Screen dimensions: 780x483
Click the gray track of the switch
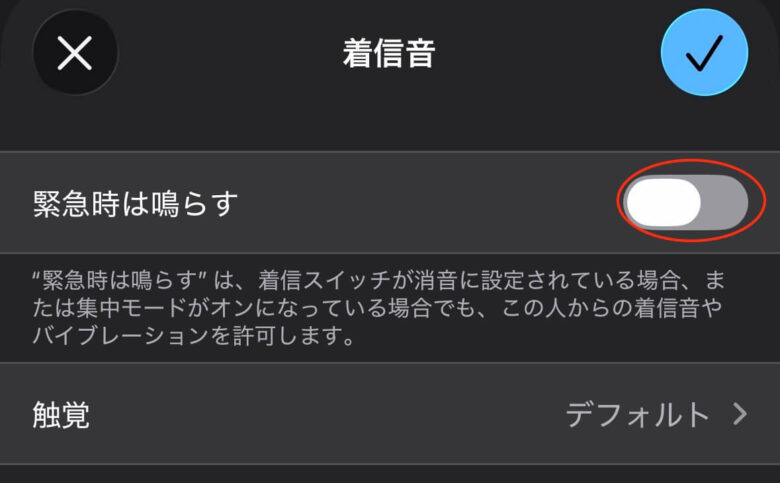724,202
